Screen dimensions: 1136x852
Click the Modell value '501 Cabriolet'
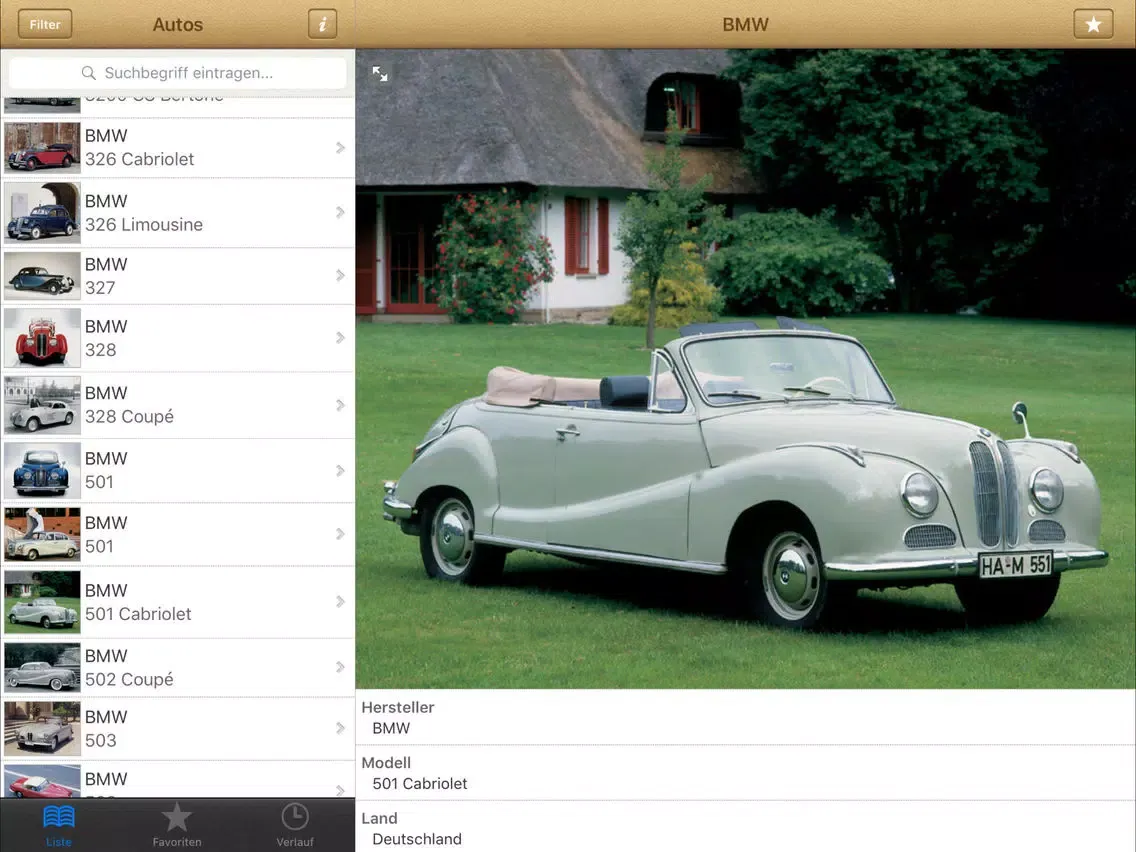(x=419, y=784)
